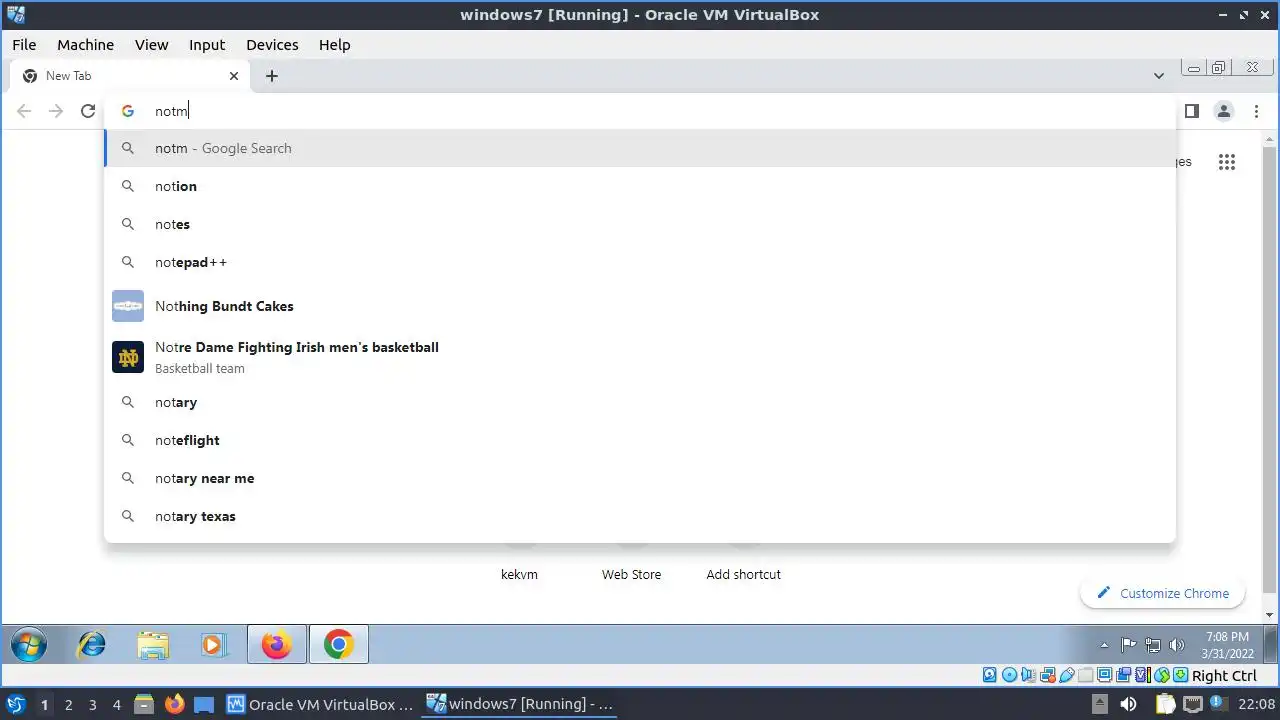The height and width of the screenshot is (720, 1280).
Task: Click the VirtualBox hard disk indicator
Action: 990,675
